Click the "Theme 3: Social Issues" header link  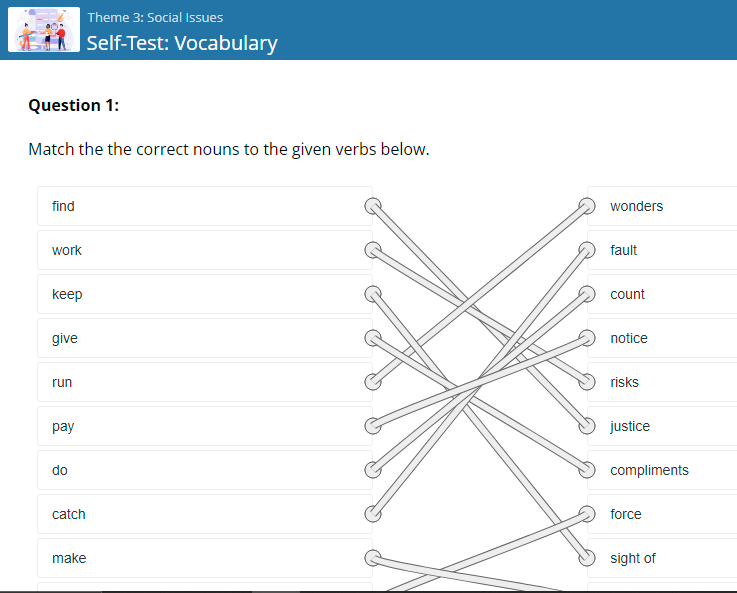(x=155, y=17)
